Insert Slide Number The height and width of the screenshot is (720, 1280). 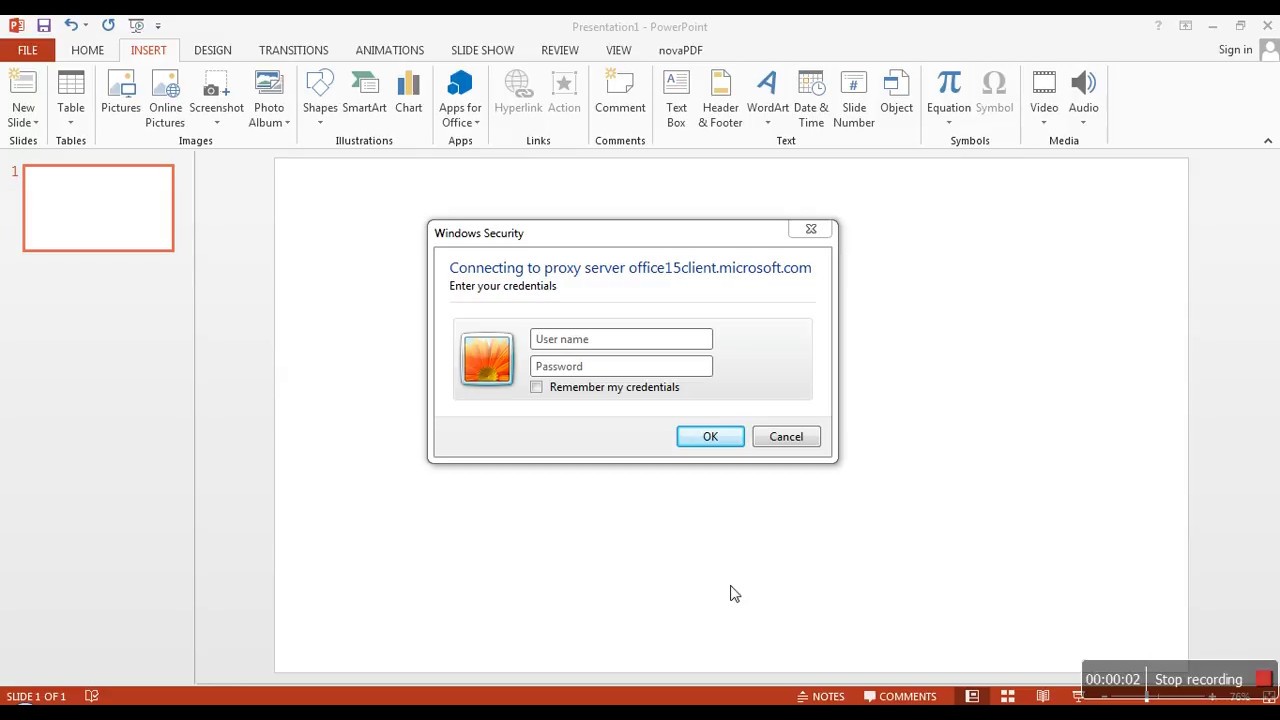(x=854, y=99)
